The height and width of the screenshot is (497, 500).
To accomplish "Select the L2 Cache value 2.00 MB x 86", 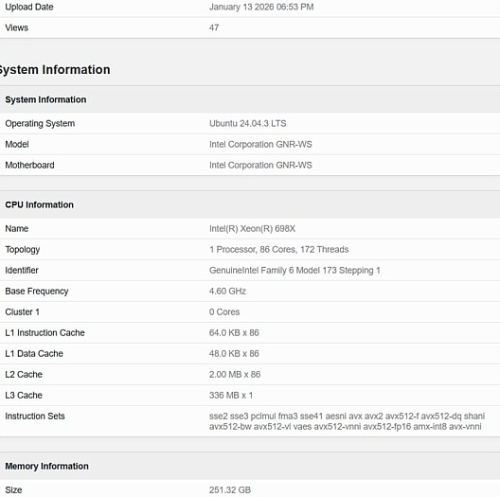I will 235,374.
